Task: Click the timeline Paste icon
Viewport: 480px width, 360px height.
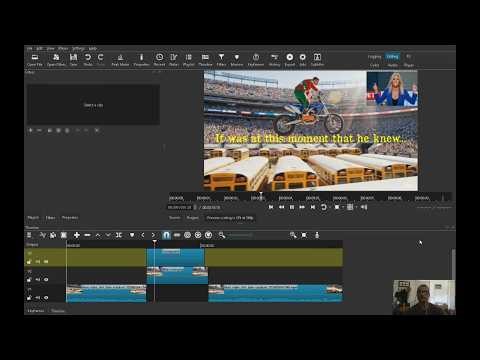Action: coord(63,235)
